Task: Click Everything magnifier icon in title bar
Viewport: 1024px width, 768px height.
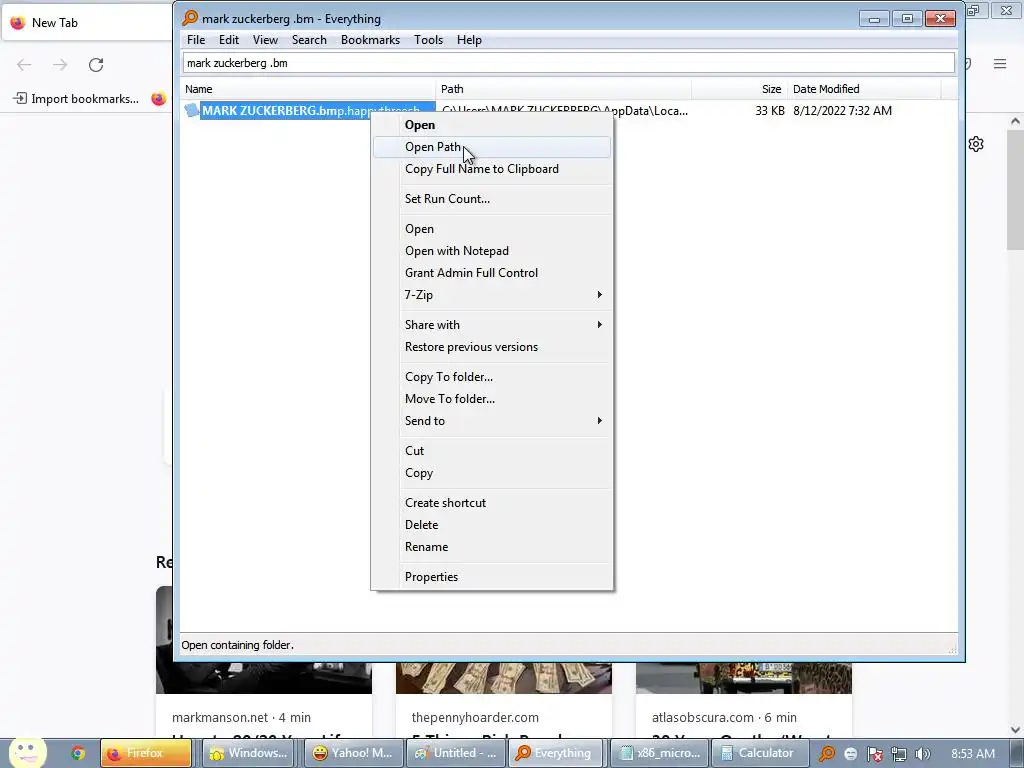Action: [x=190, y=18]
